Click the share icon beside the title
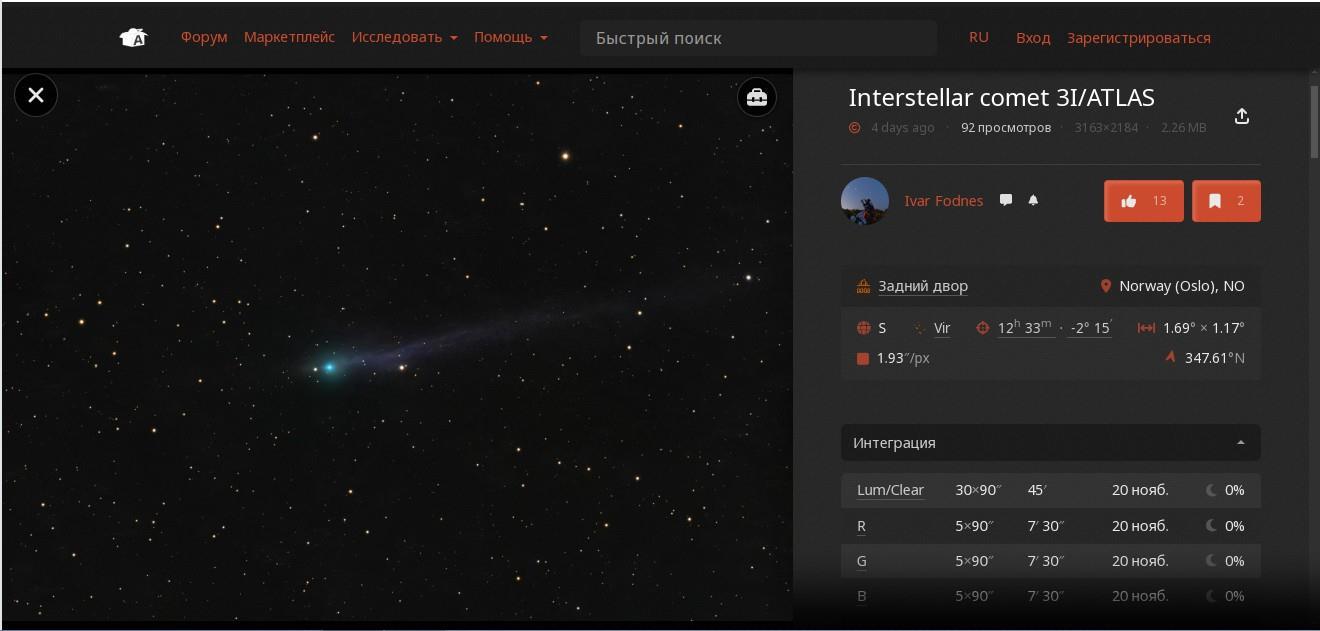Viewport: 1320px width, 631px height. (1241, 116)
